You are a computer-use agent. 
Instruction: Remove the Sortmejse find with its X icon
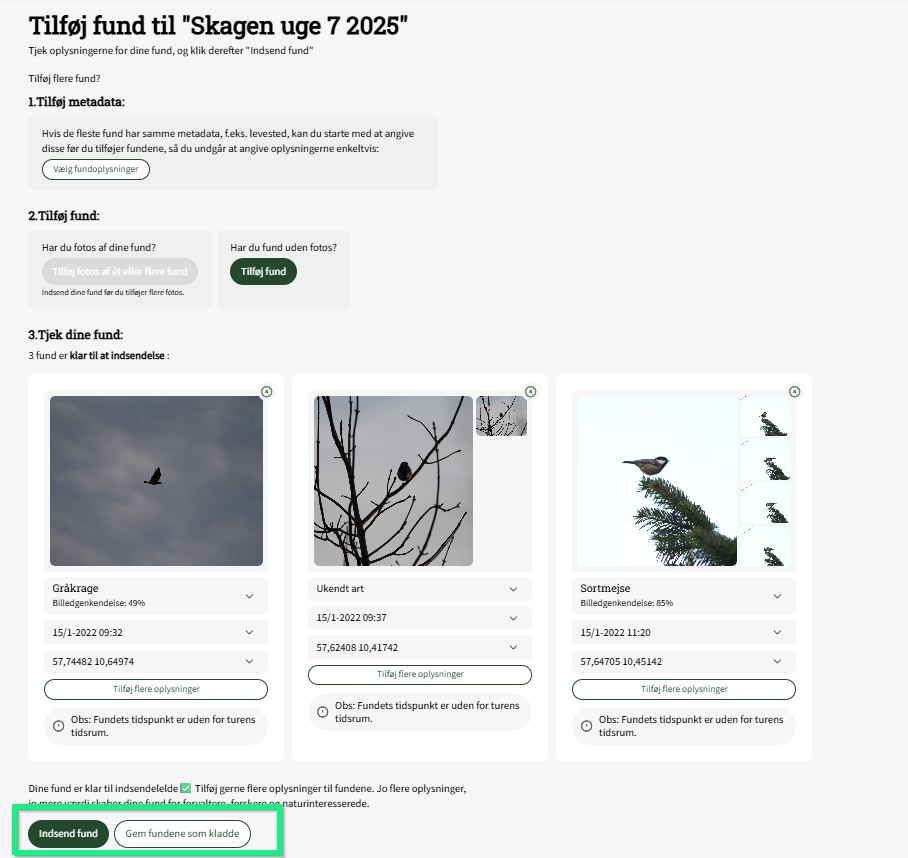click(794, 392)
